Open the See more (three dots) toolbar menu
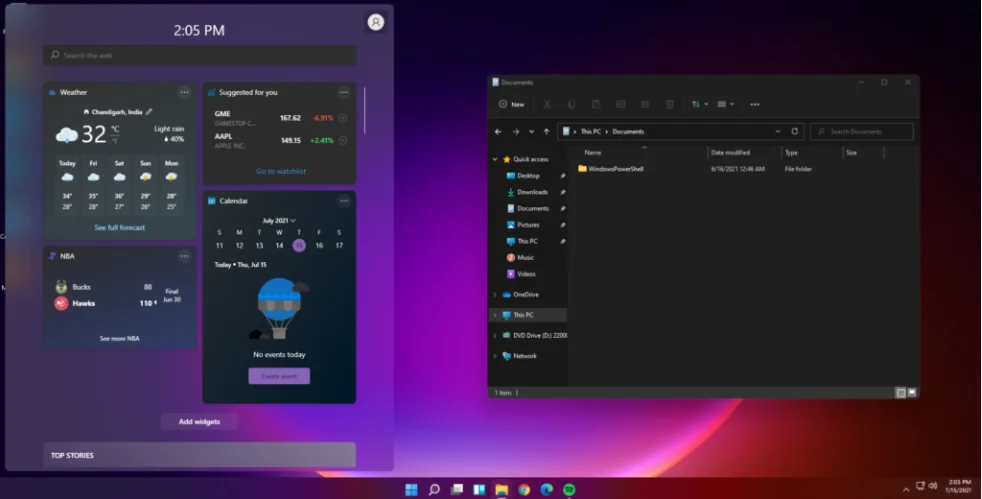The image size is (982, 499). coord(755,104)
